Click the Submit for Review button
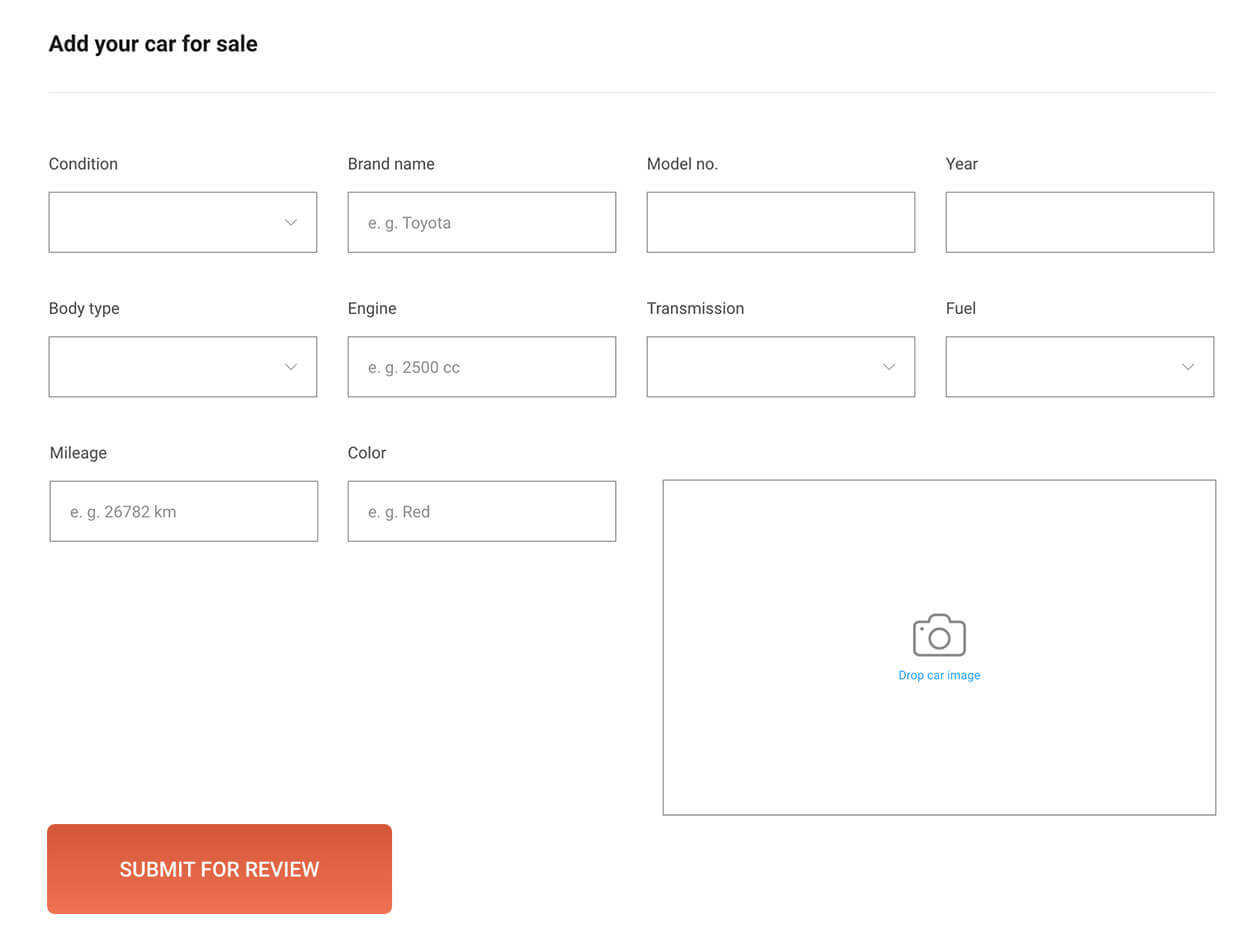This screenshot has width=1260, height=941. (x=219, y=869)
